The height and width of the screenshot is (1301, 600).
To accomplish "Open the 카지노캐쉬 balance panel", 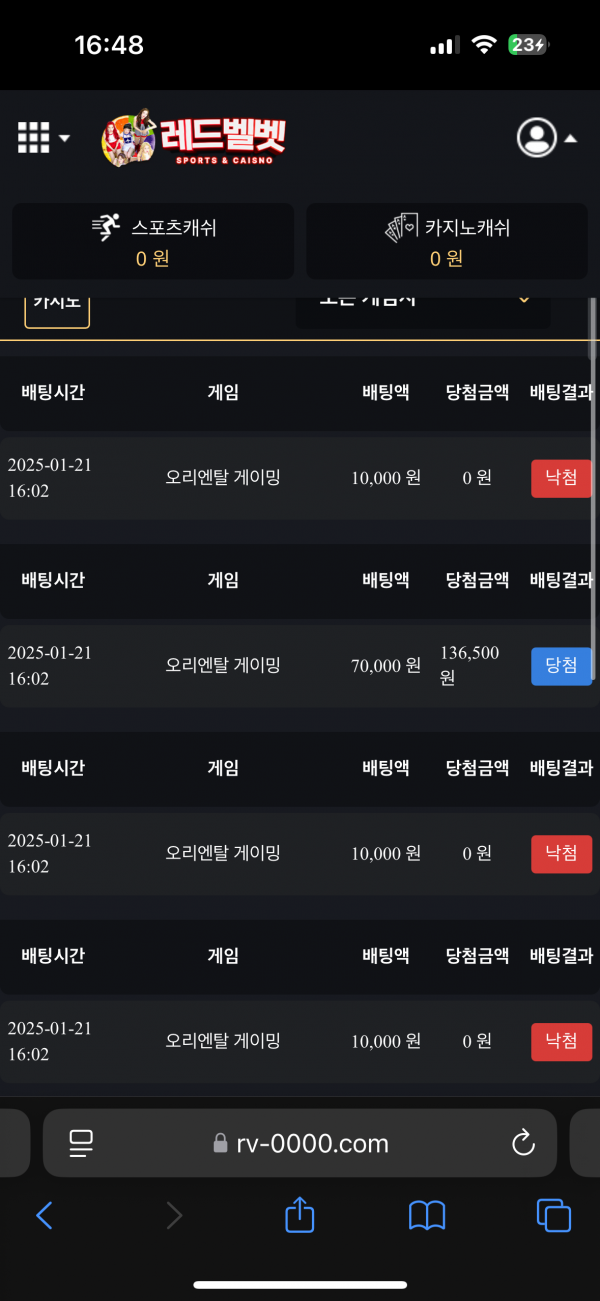I will point(447,241).
